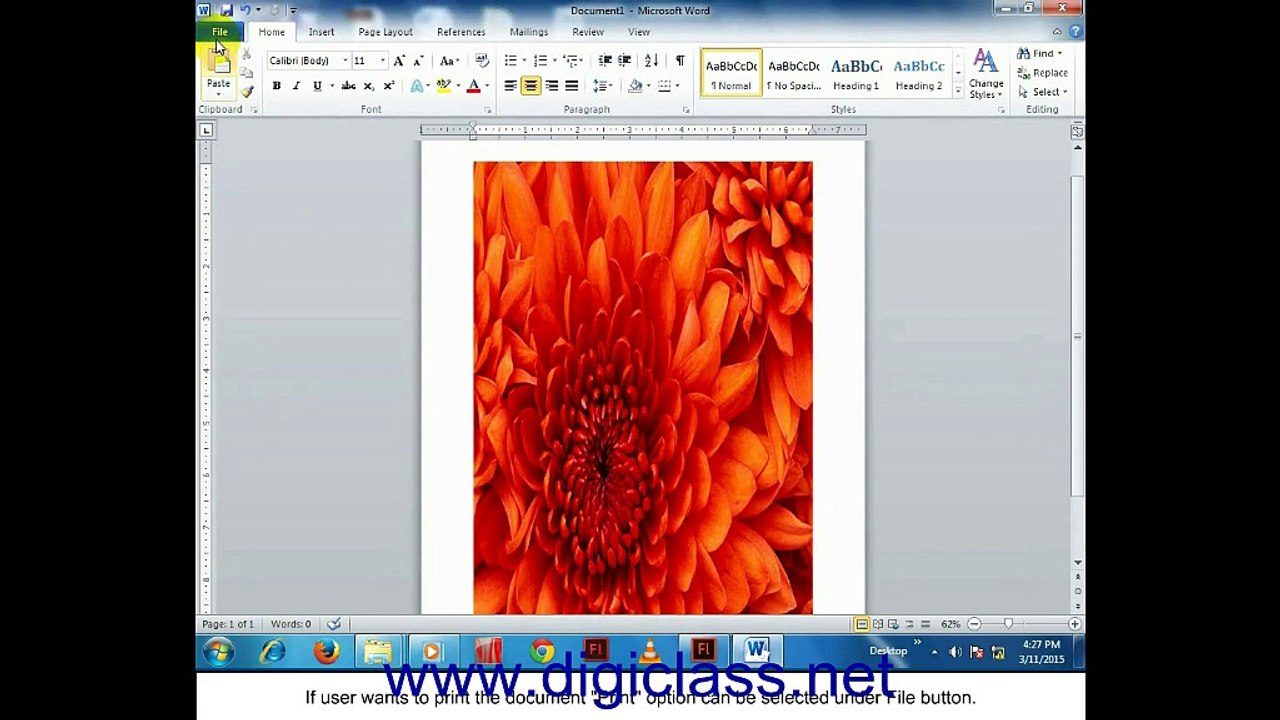This screenshot has width=1280, height=720.
Task: Click the proofing check icon in status bar
Action: click(334, 624)
